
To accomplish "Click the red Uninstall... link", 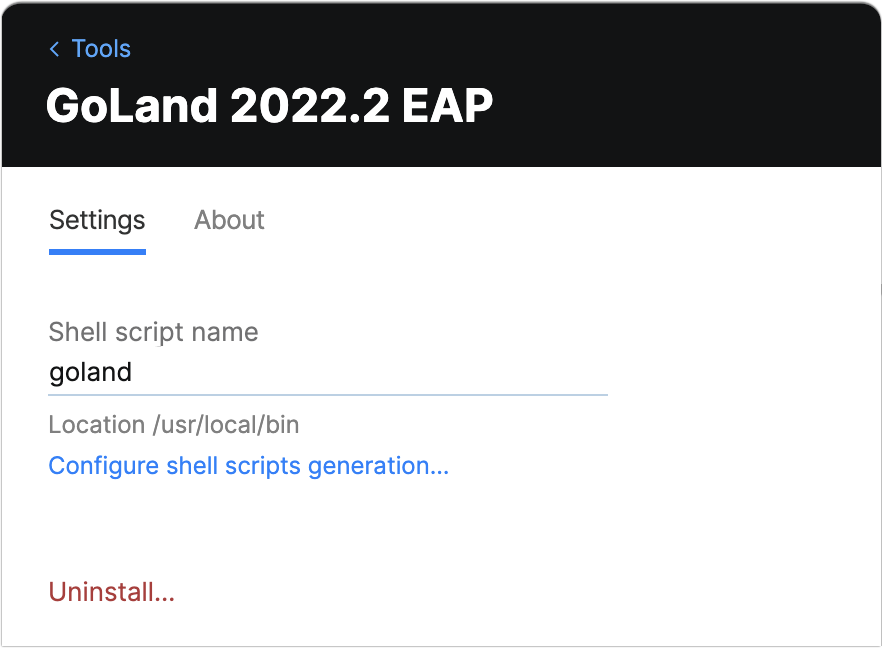I will [x=111, y=592].
